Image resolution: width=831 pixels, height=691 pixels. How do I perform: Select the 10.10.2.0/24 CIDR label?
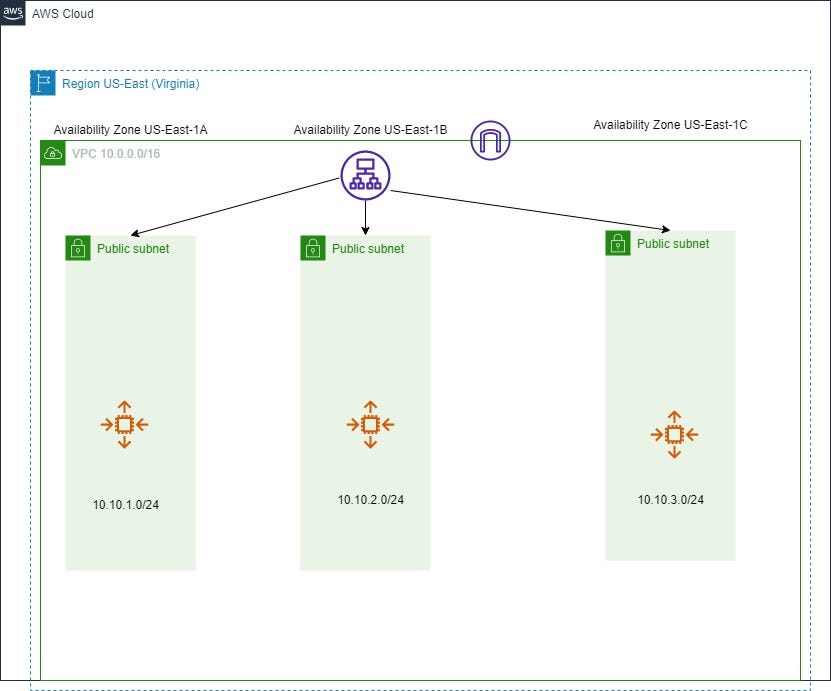[369, 500]
